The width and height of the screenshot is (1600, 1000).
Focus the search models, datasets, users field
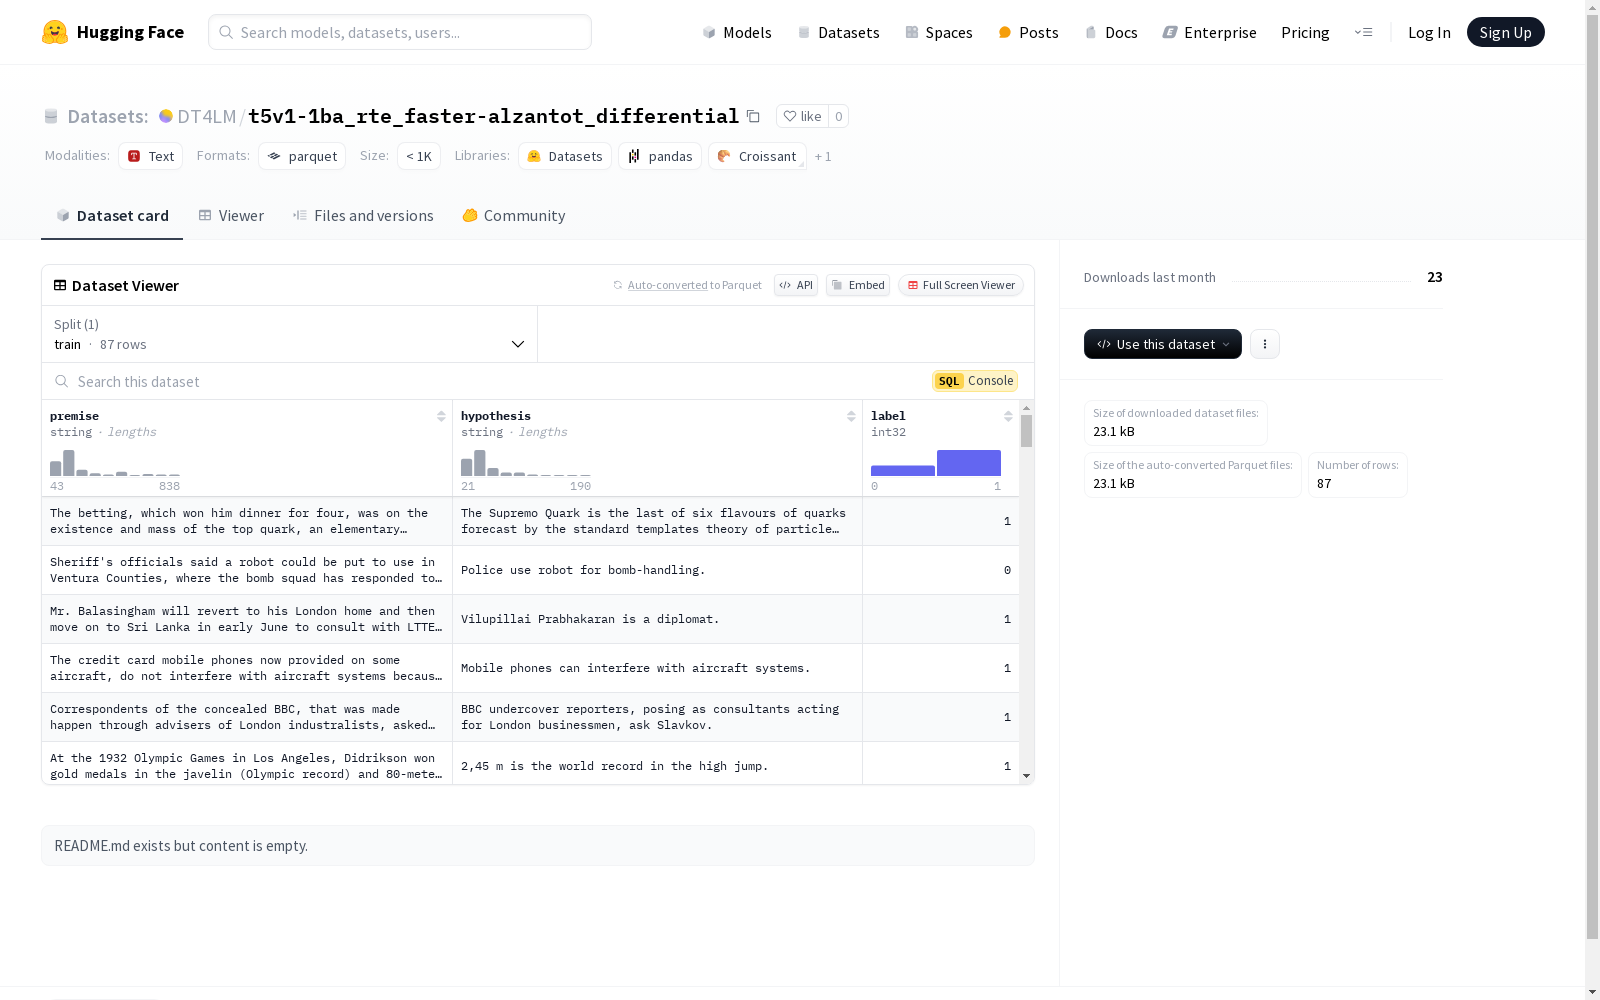[x=400, y=32]
